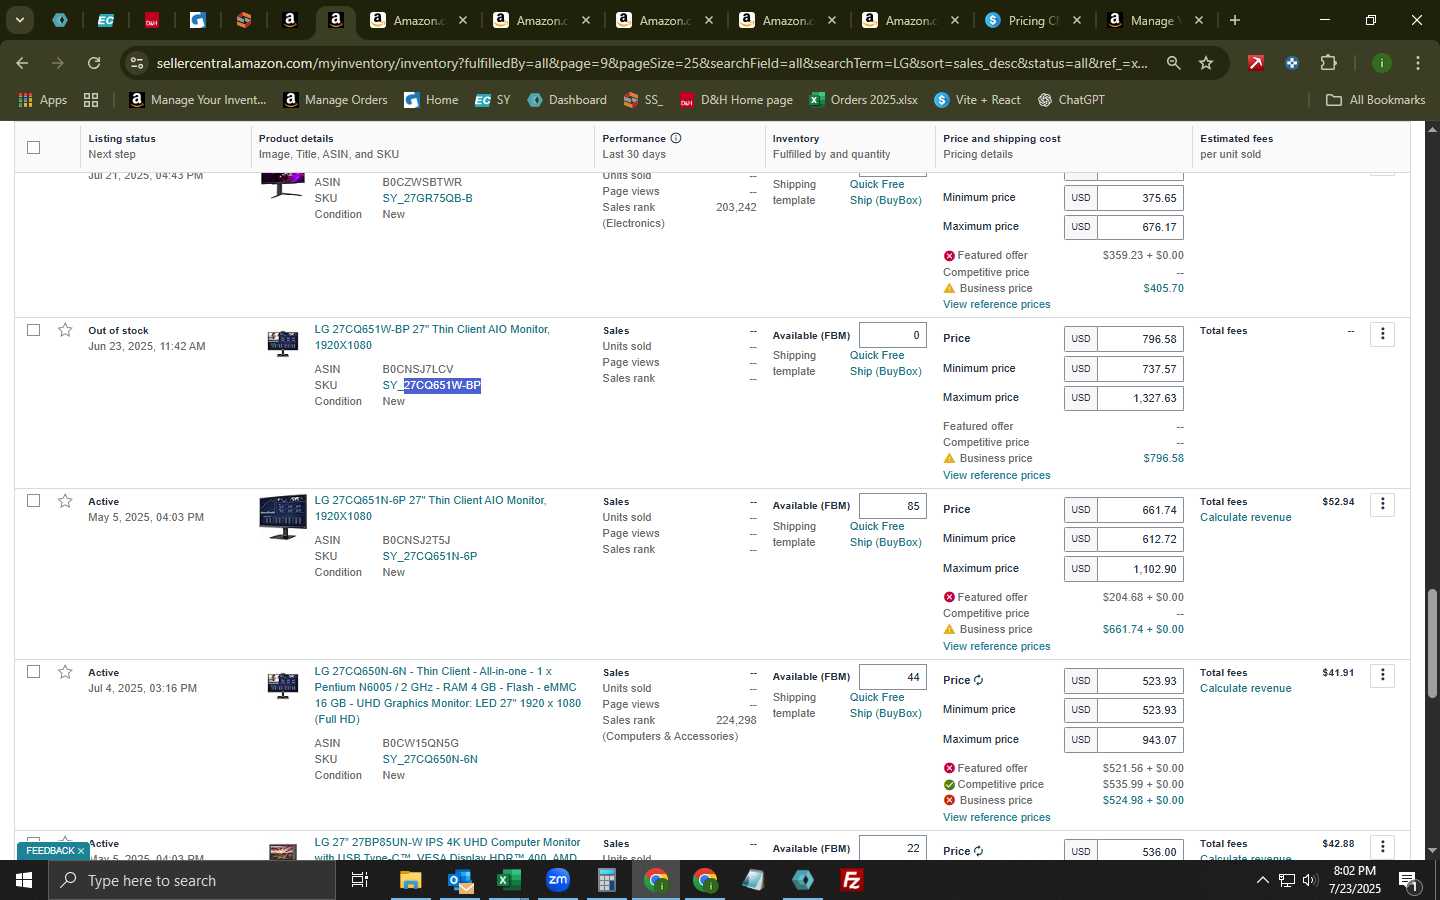Image resolution: width=1440 pixels, height=900 pixels.
Task: Show hidden system tray icons
Action: coord(1262,880)
